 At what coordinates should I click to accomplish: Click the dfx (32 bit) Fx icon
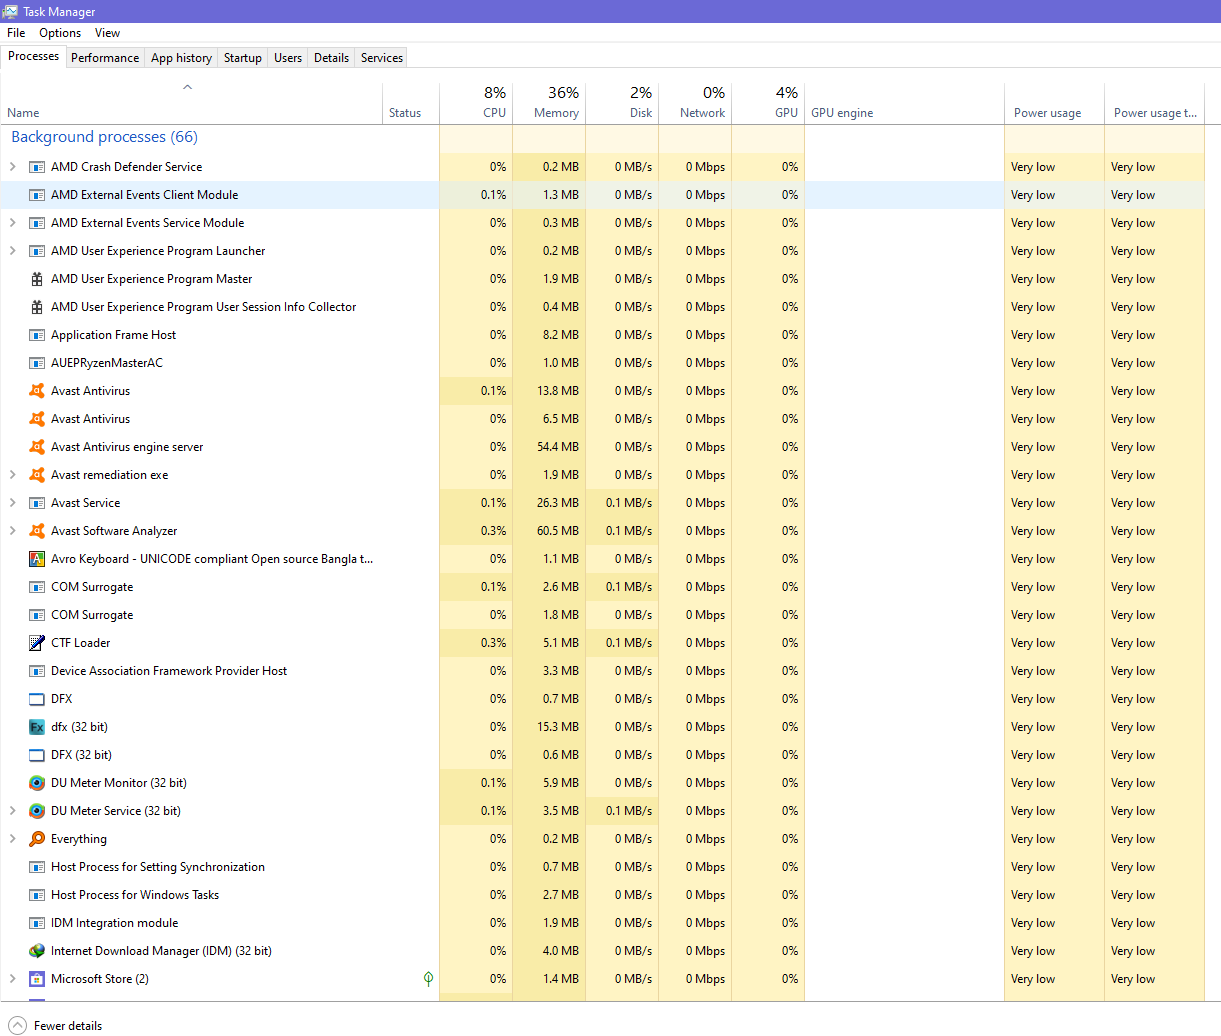click(37, 727)
